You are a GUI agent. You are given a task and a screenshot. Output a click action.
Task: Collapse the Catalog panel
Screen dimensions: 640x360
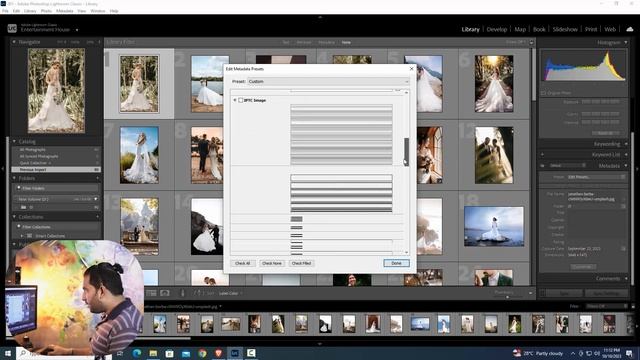[x=14, y=141]
